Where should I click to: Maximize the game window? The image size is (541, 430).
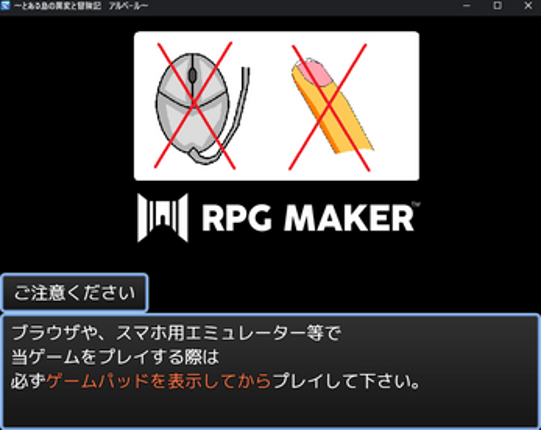pyautogui.click(x=497, y=6)
